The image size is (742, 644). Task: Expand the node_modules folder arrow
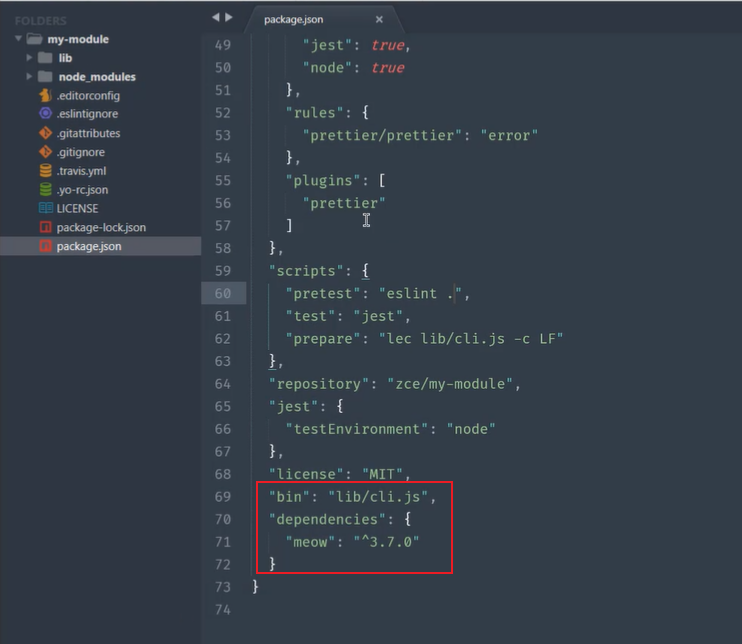point(29,76)
